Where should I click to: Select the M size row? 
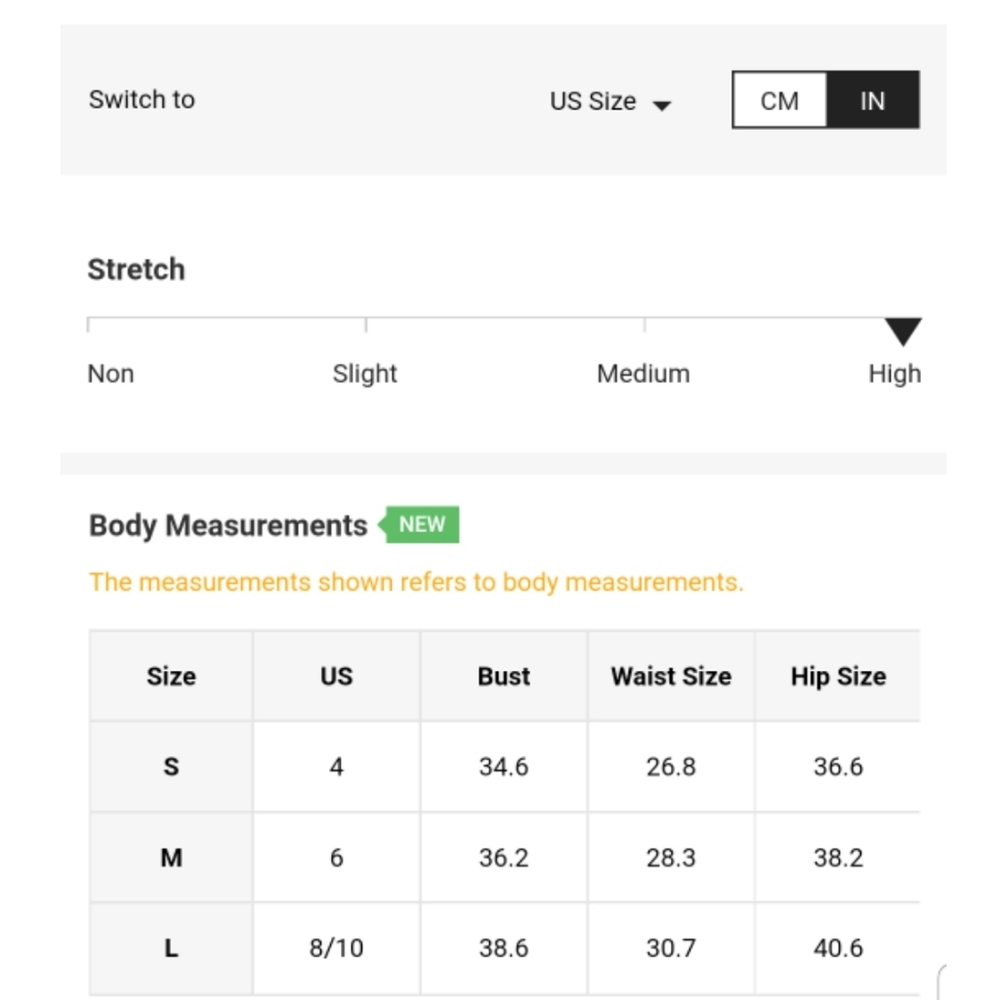(x=504, y=857)
